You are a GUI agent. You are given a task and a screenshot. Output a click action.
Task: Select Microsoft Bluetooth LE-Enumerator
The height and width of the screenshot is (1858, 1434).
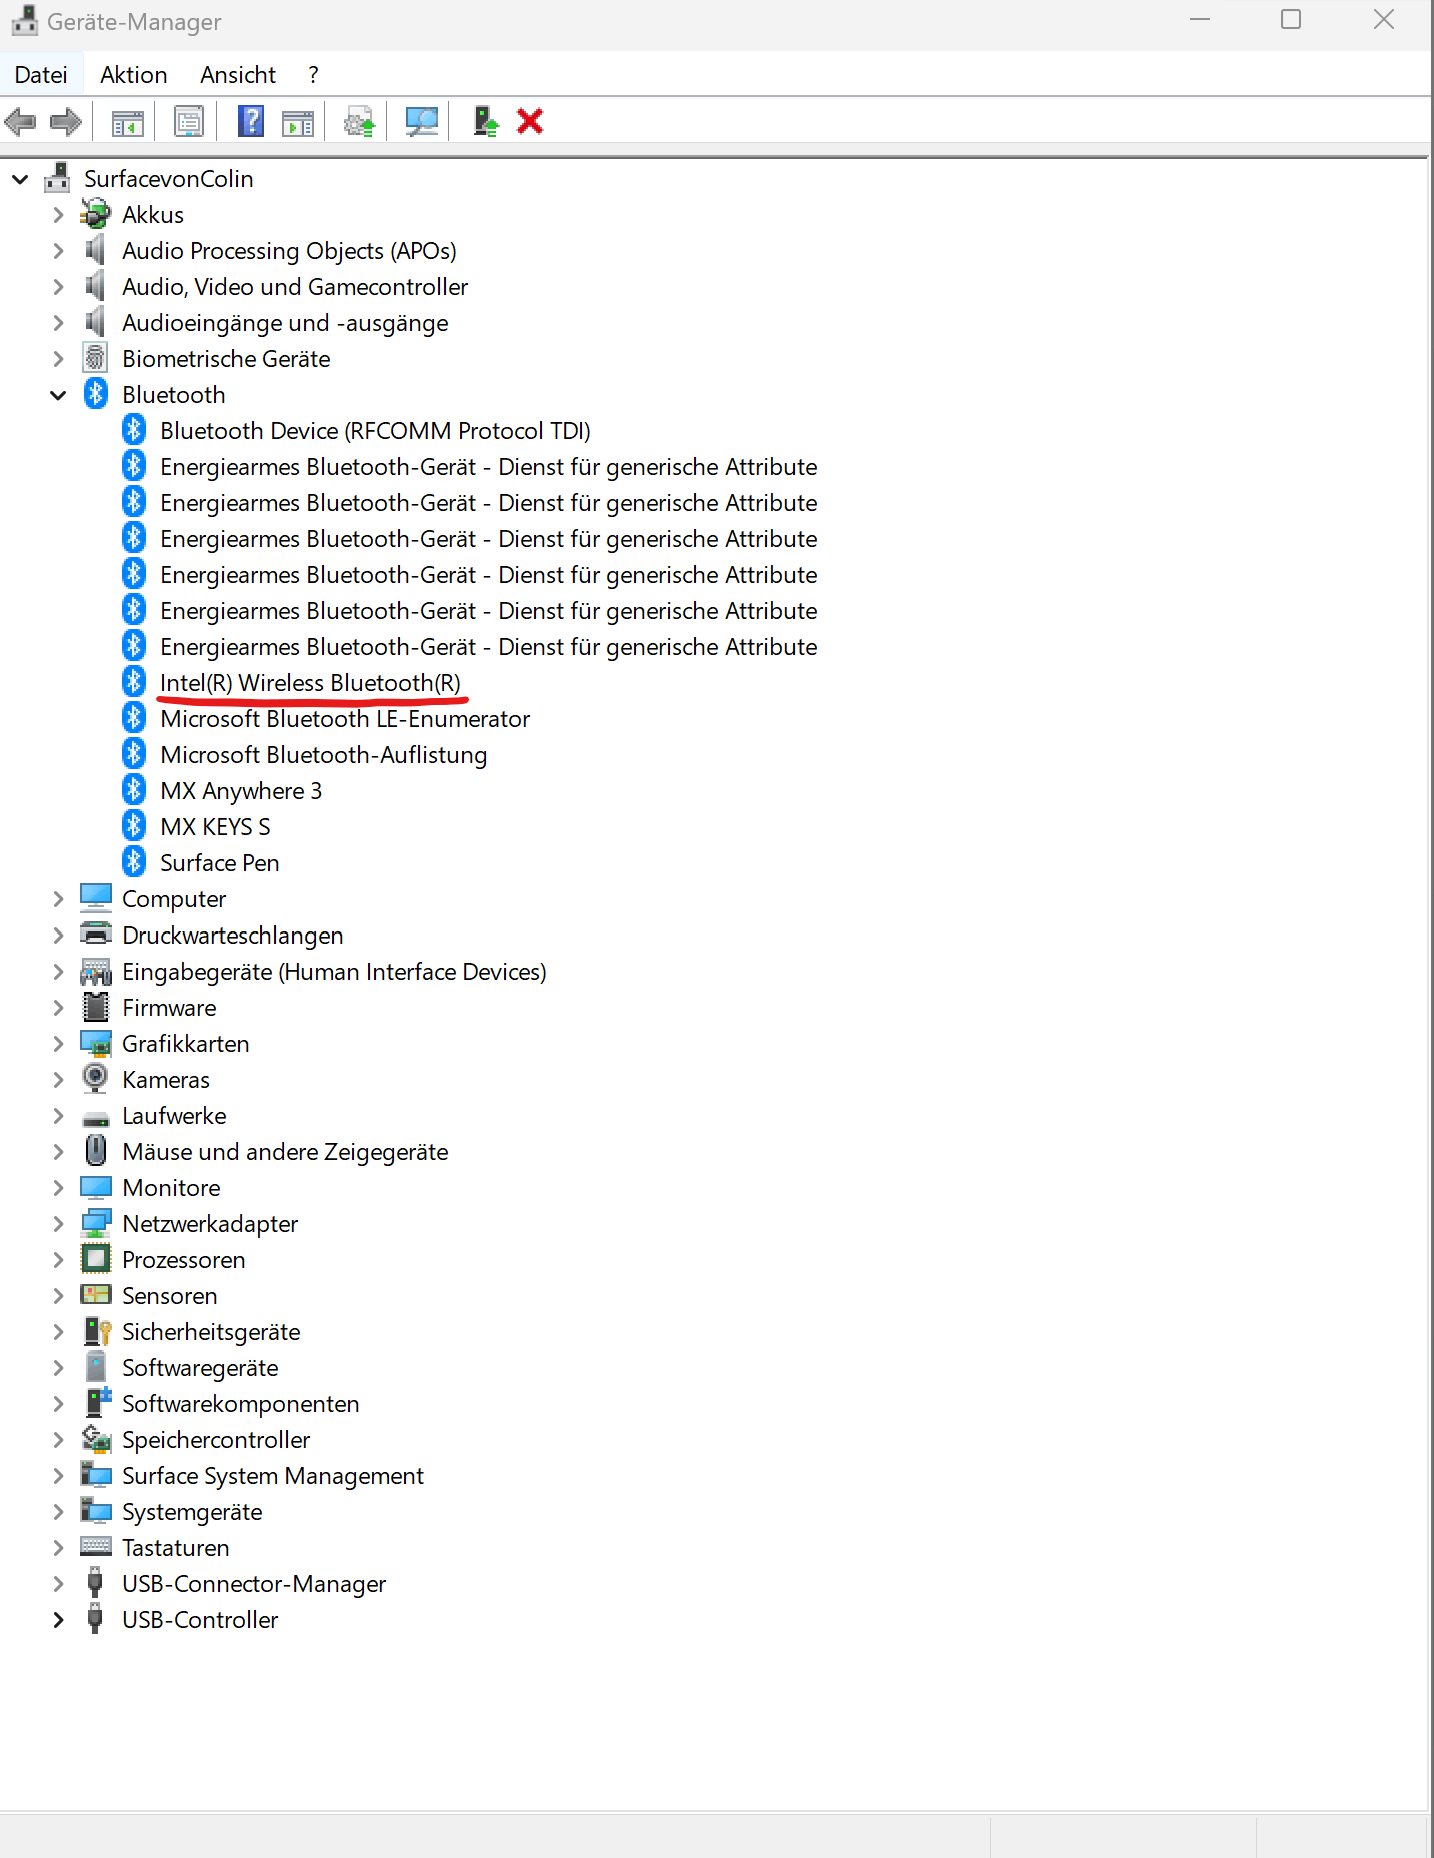pyautogui.click(x=345, y=719)
